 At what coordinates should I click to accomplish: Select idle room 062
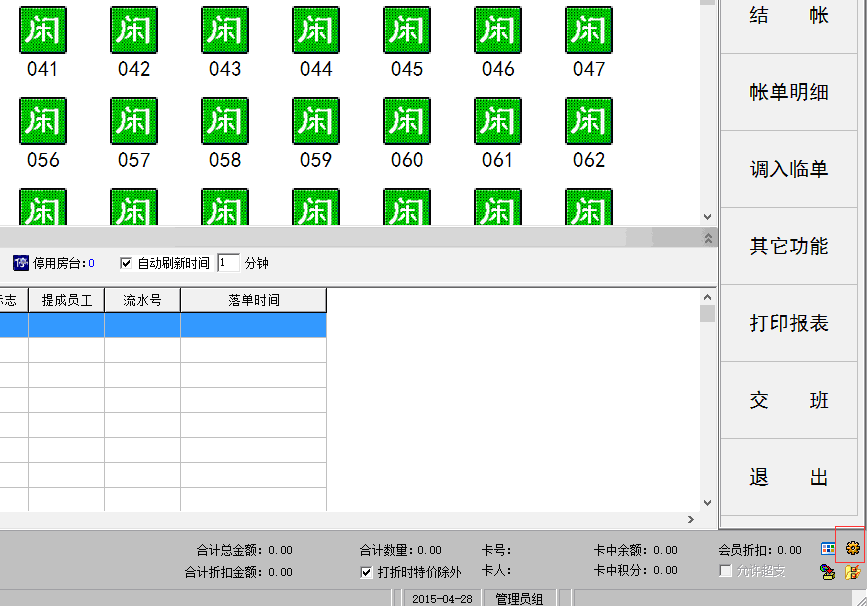[589, 121]
